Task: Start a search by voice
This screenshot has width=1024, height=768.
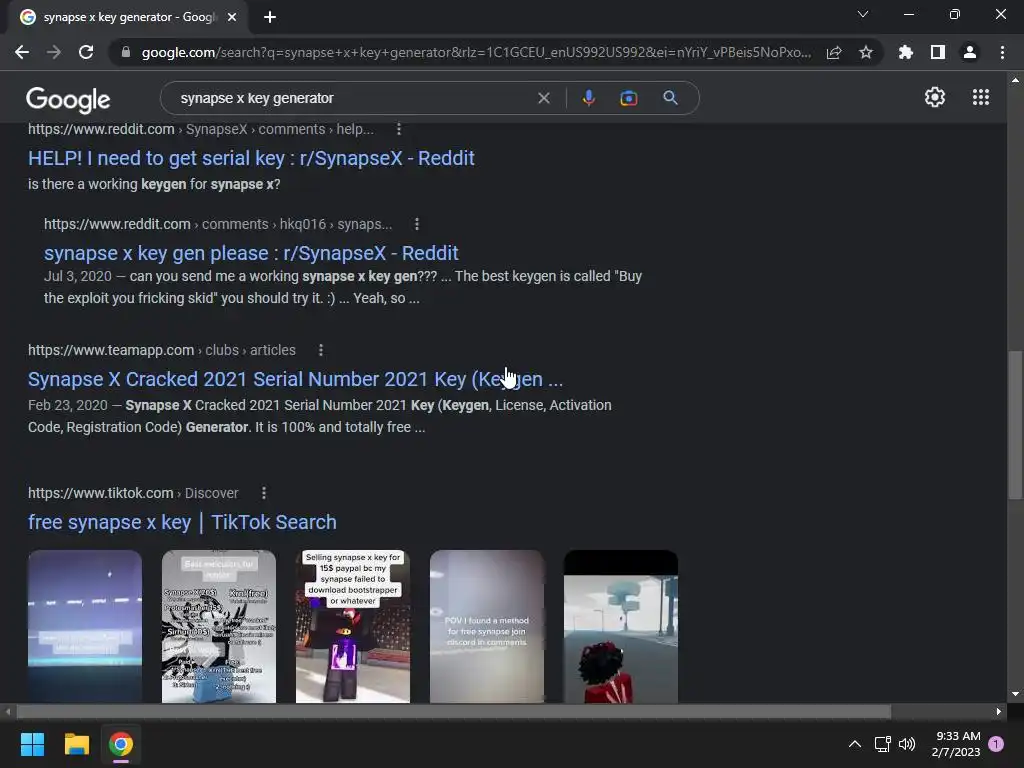Action: 588,98
